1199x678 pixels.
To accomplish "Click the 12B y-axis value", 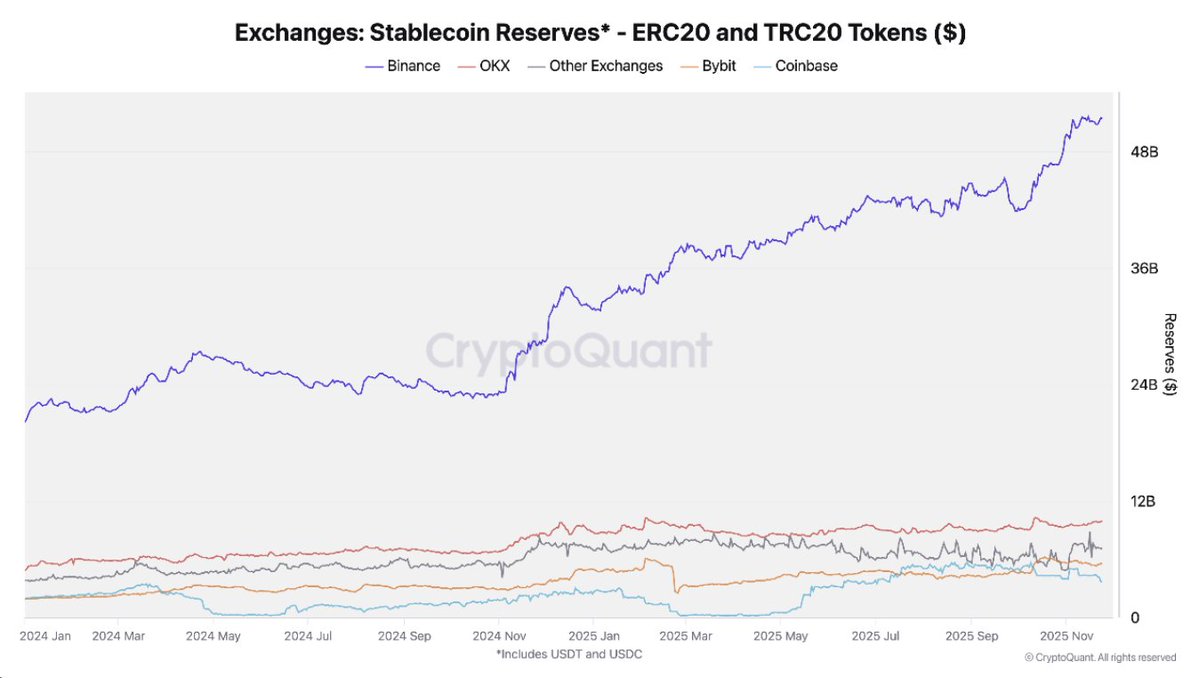I will 1144,501.
